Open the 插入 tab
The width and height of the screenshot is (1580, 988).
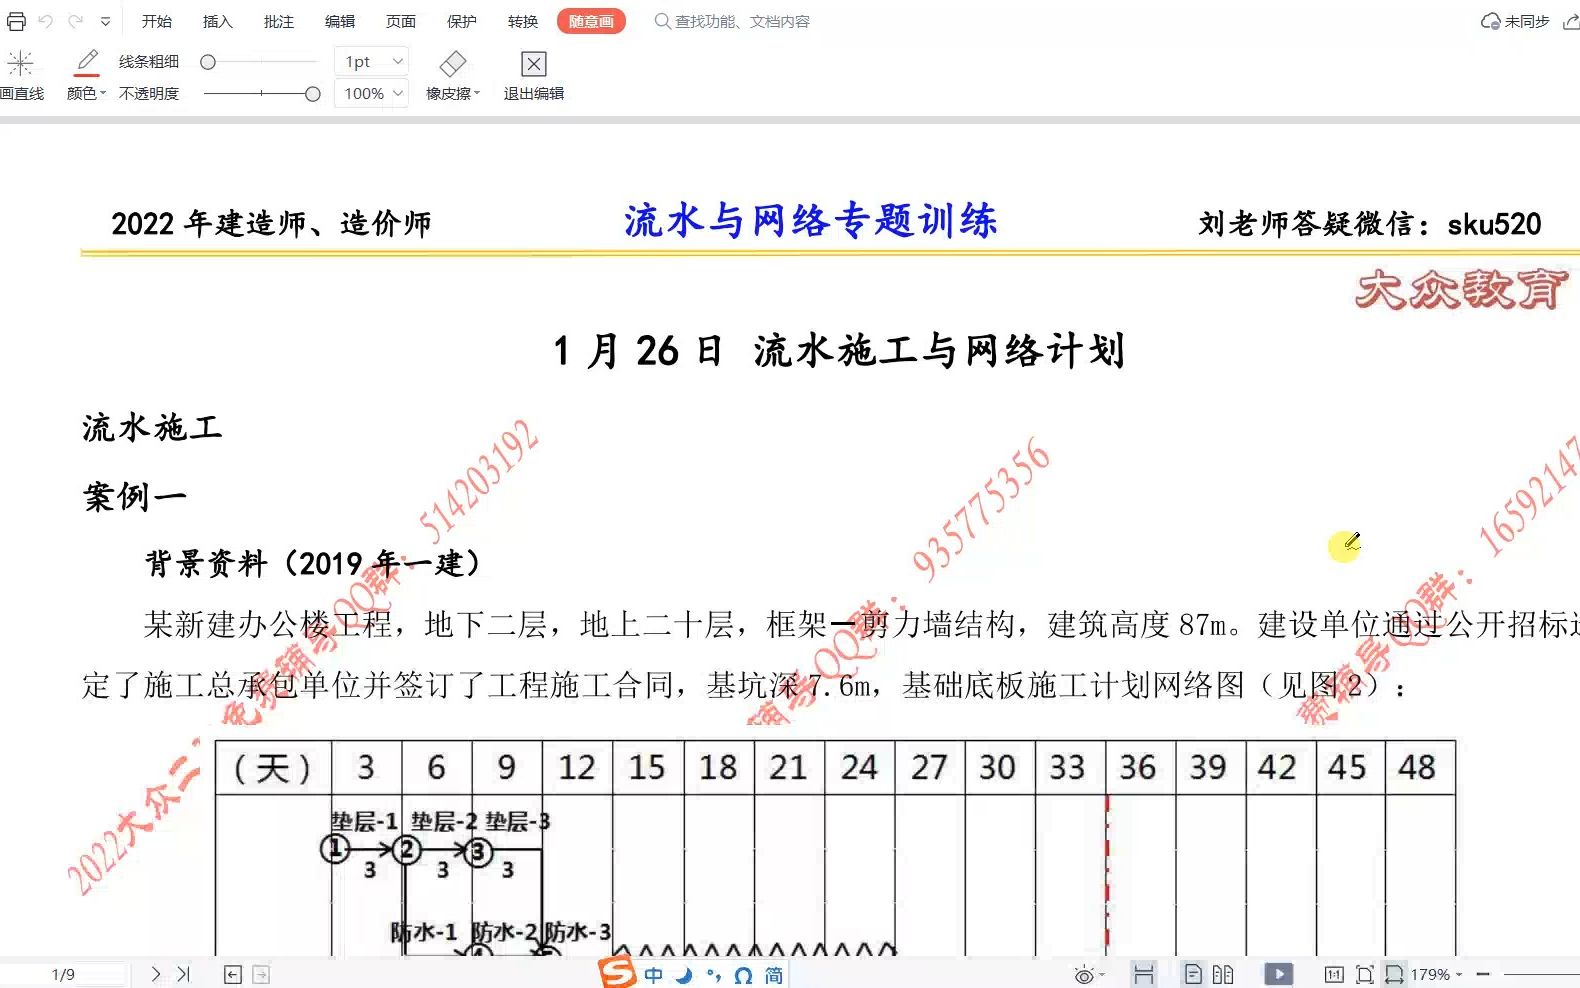(x=217, y=21)
